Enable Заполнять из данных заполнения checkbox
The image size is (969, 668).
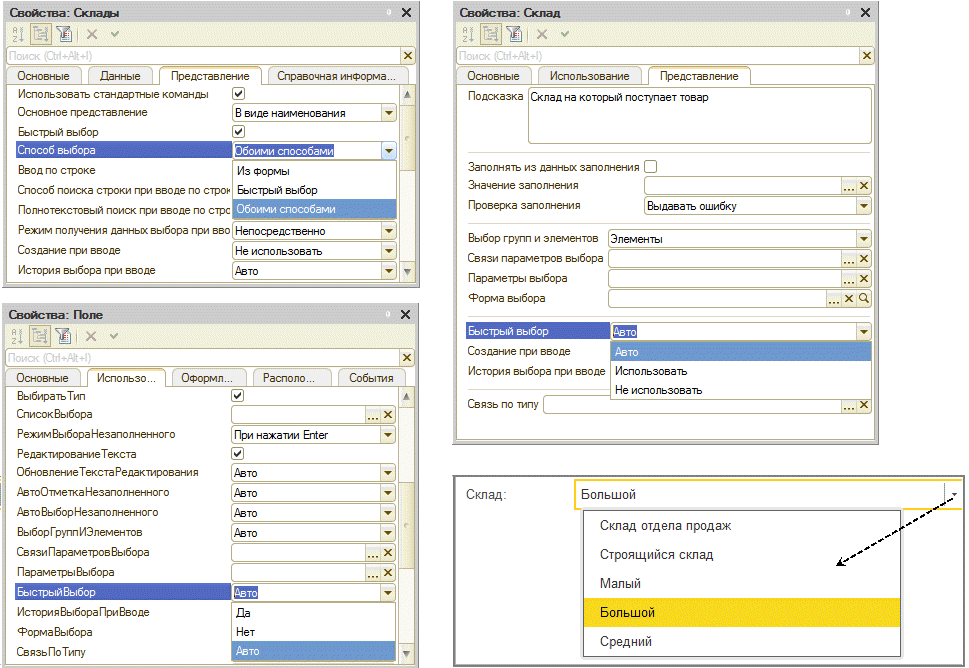651,166
